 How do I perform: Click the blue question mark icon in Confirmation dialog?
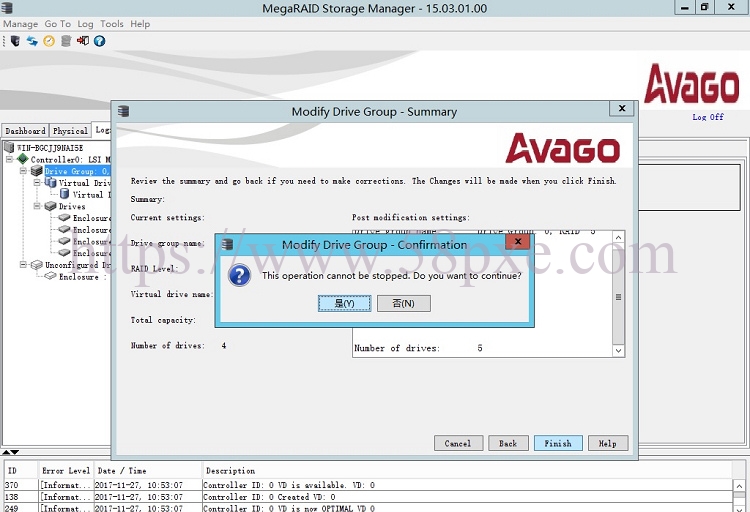click(240, 276)
